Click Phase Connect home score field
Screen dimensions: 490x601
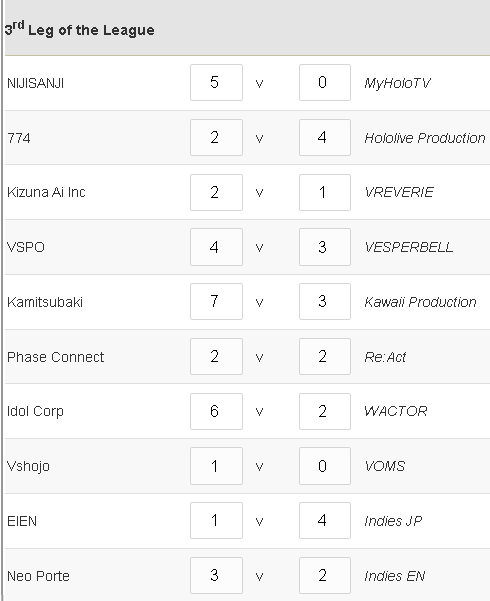pyautogui.click(x=216, y=356)
